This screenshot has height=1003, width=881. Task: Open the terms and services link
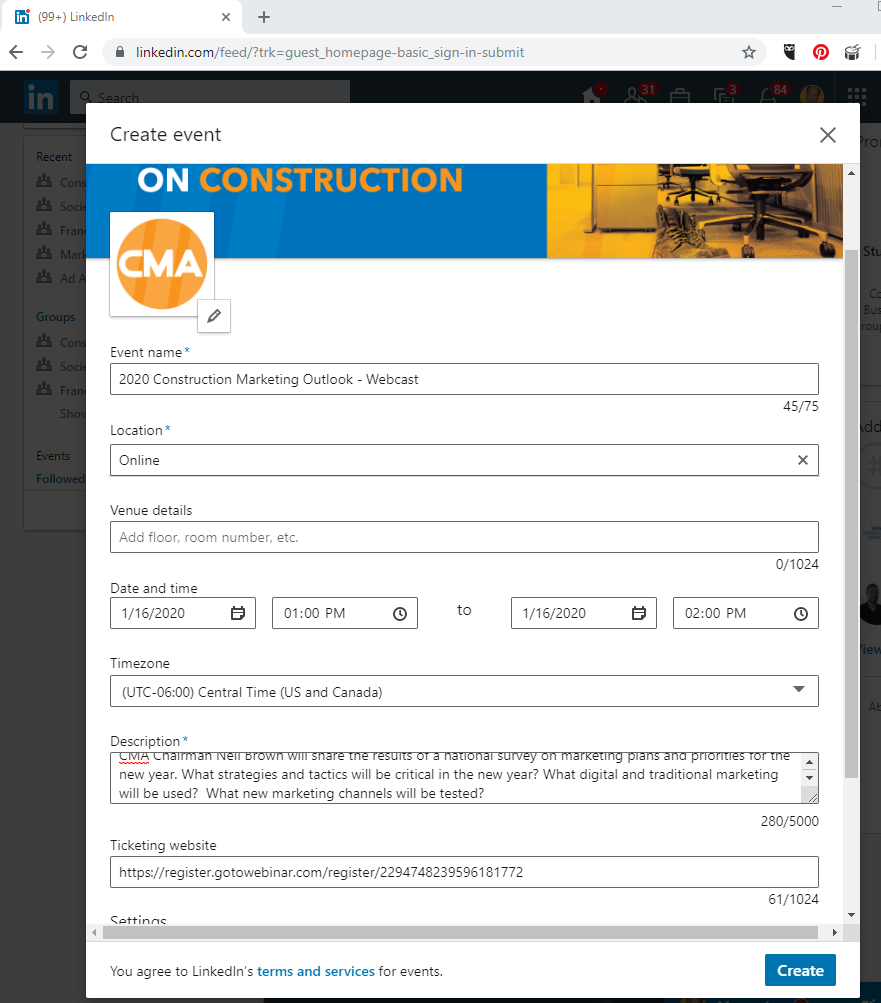pyautogui.click(x=315, y=971)
